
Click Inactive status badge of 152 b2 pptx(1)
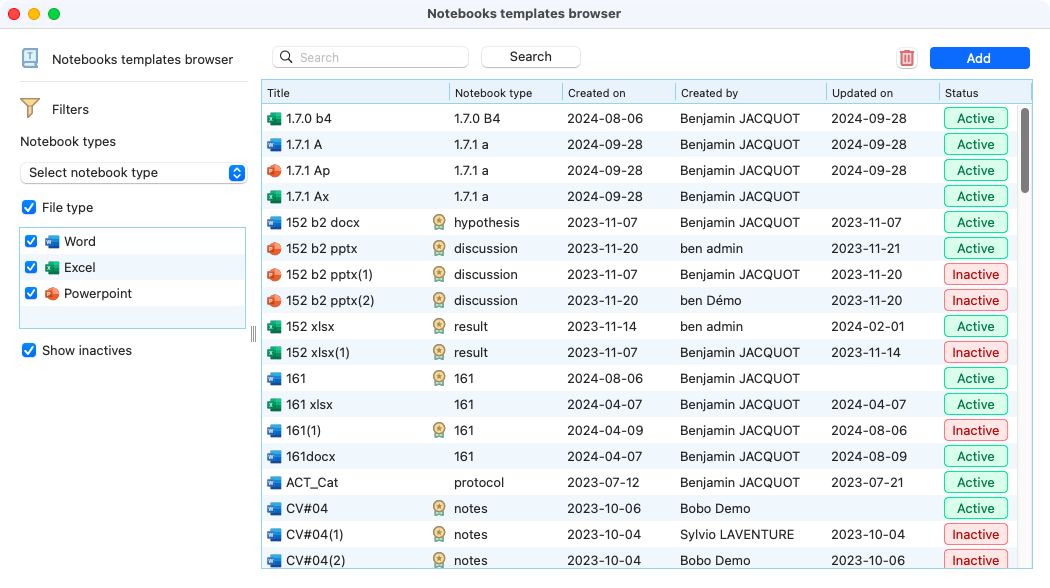(976, 275)
